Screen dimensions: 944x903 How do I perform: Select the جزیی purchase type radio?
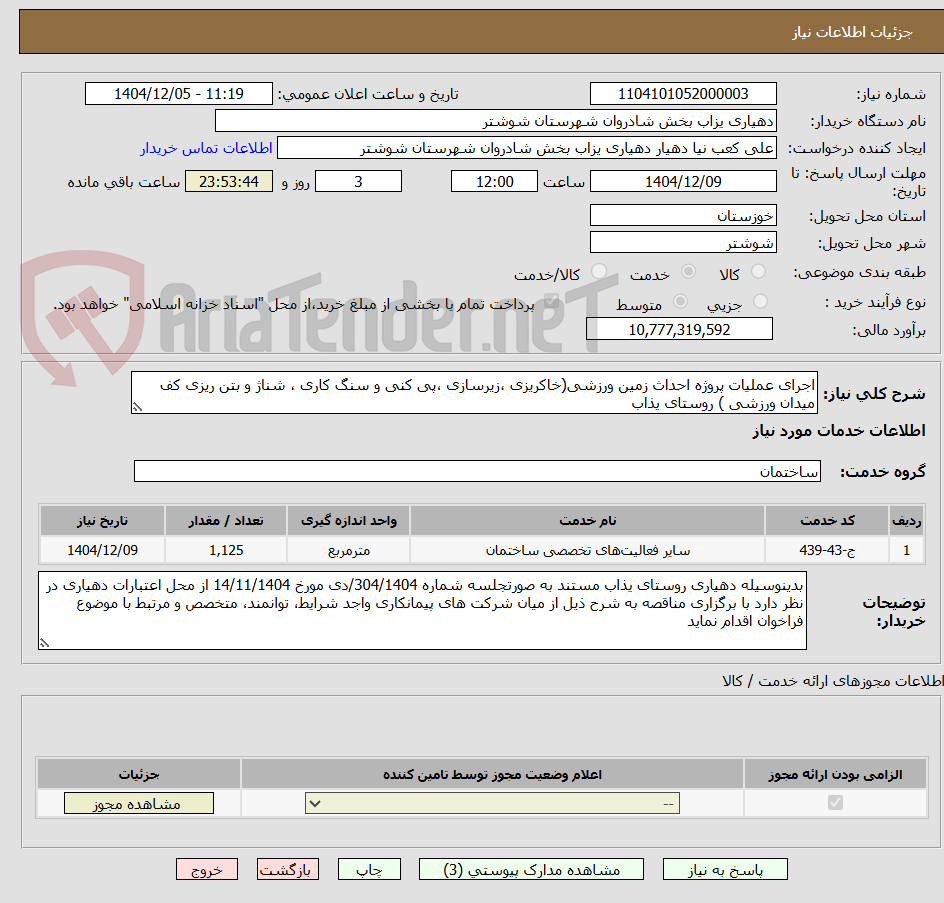point(760,301)
